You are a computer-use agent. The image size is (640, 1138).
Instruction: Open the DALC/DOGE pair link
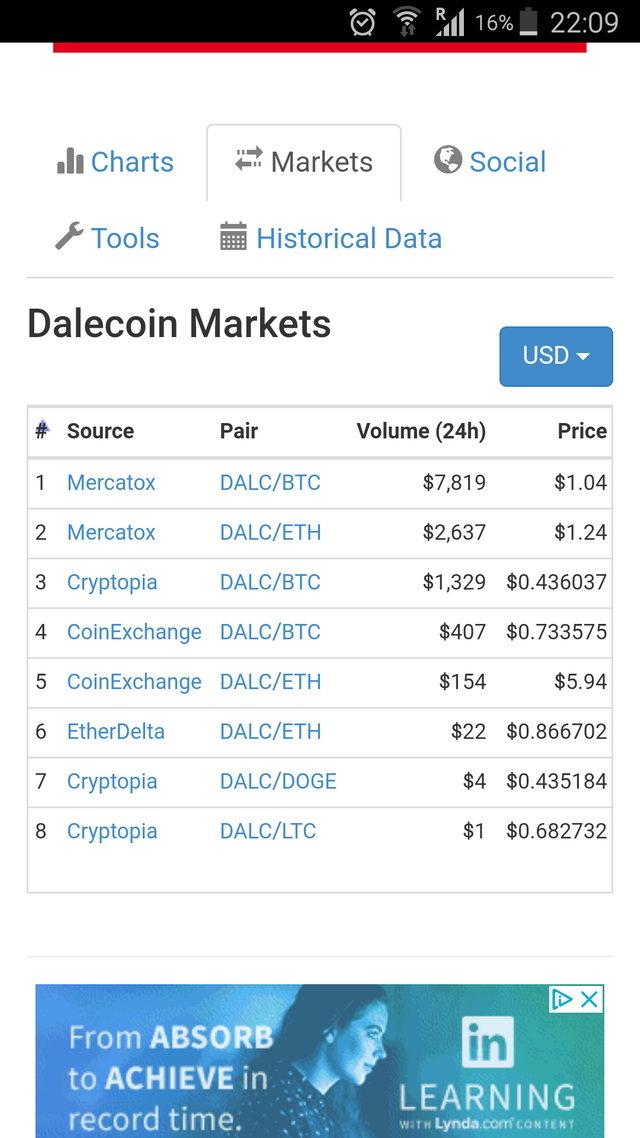(x=278, y=781)
